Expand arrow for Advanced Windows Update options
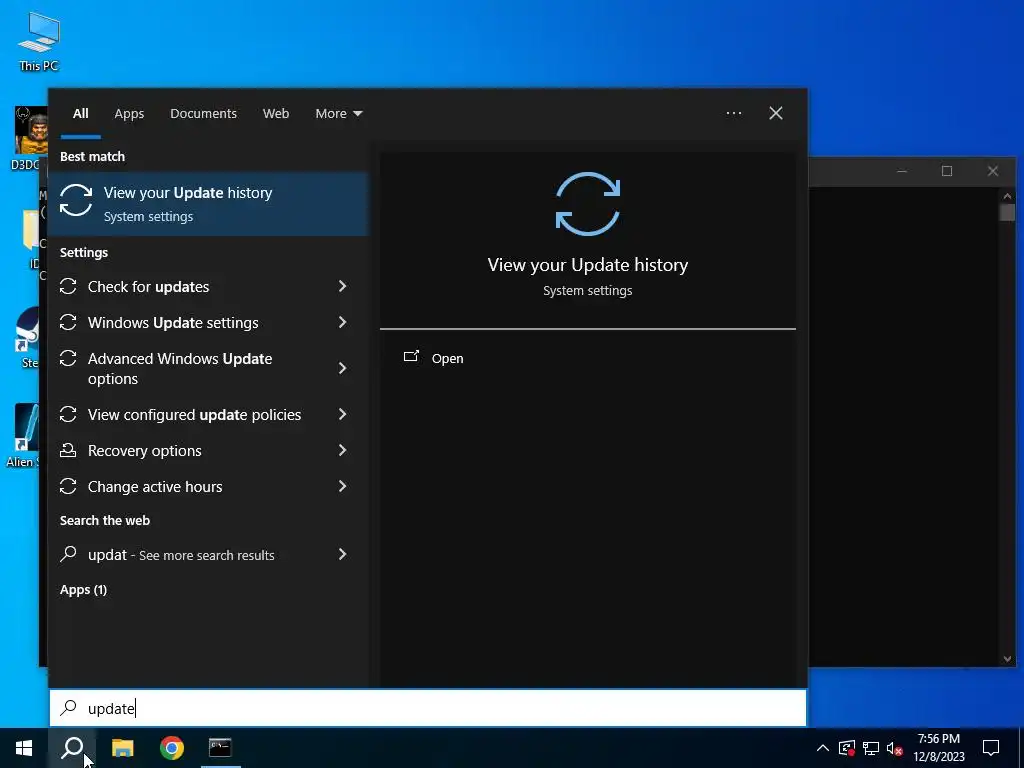 [342, 368]
